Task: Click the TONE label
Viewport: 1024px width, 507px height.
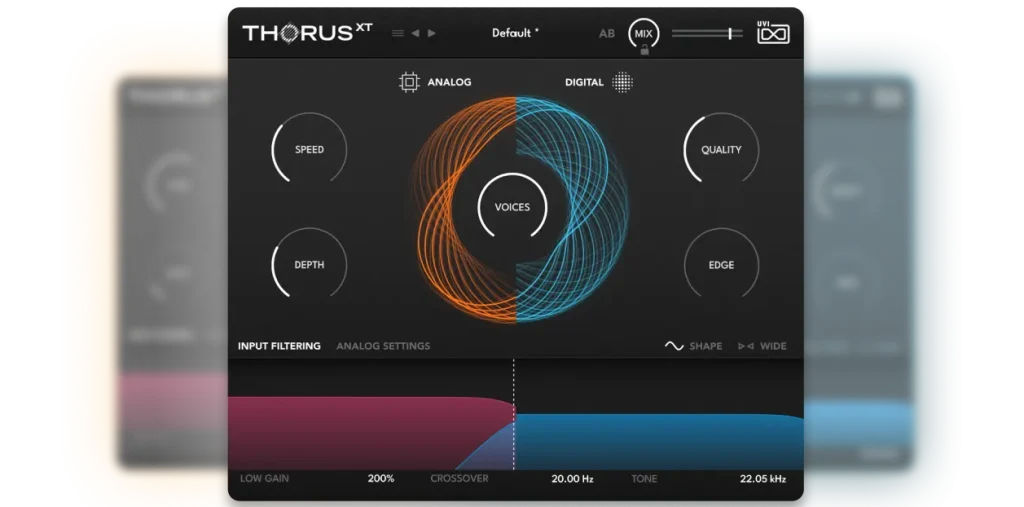Action: click(x=644, y=479)
